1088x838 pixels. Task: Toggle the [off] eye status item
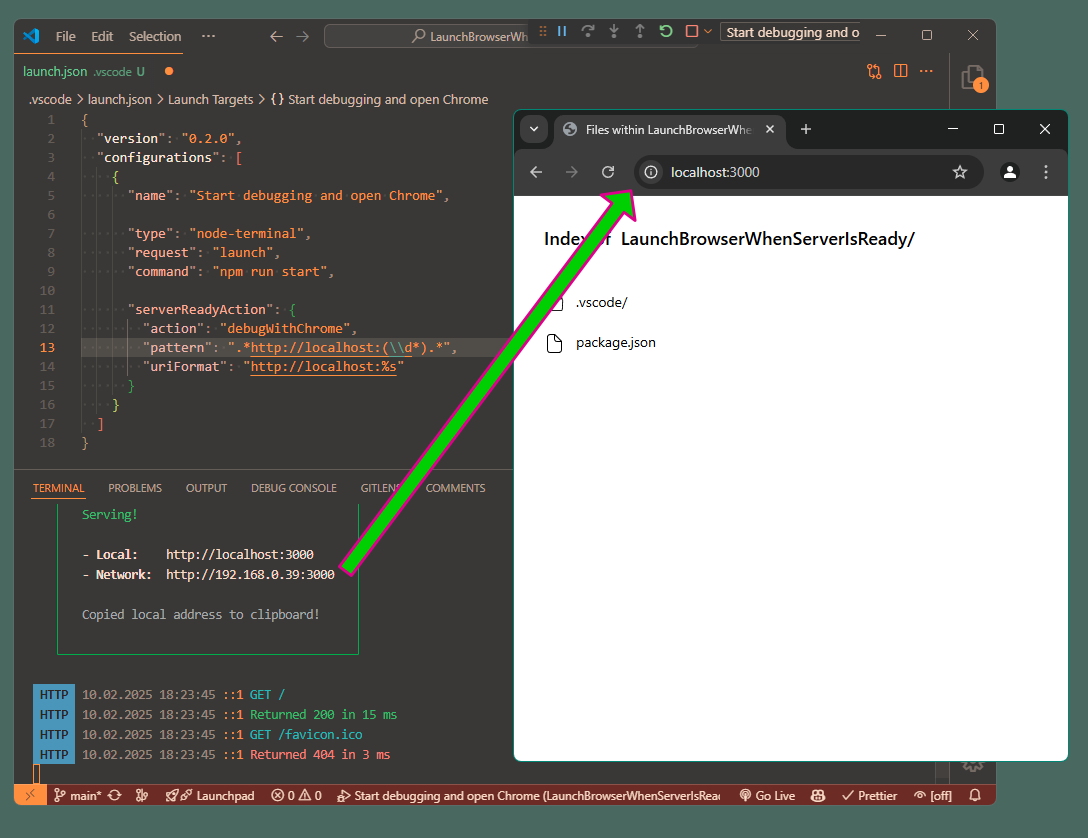click(933, 795)
